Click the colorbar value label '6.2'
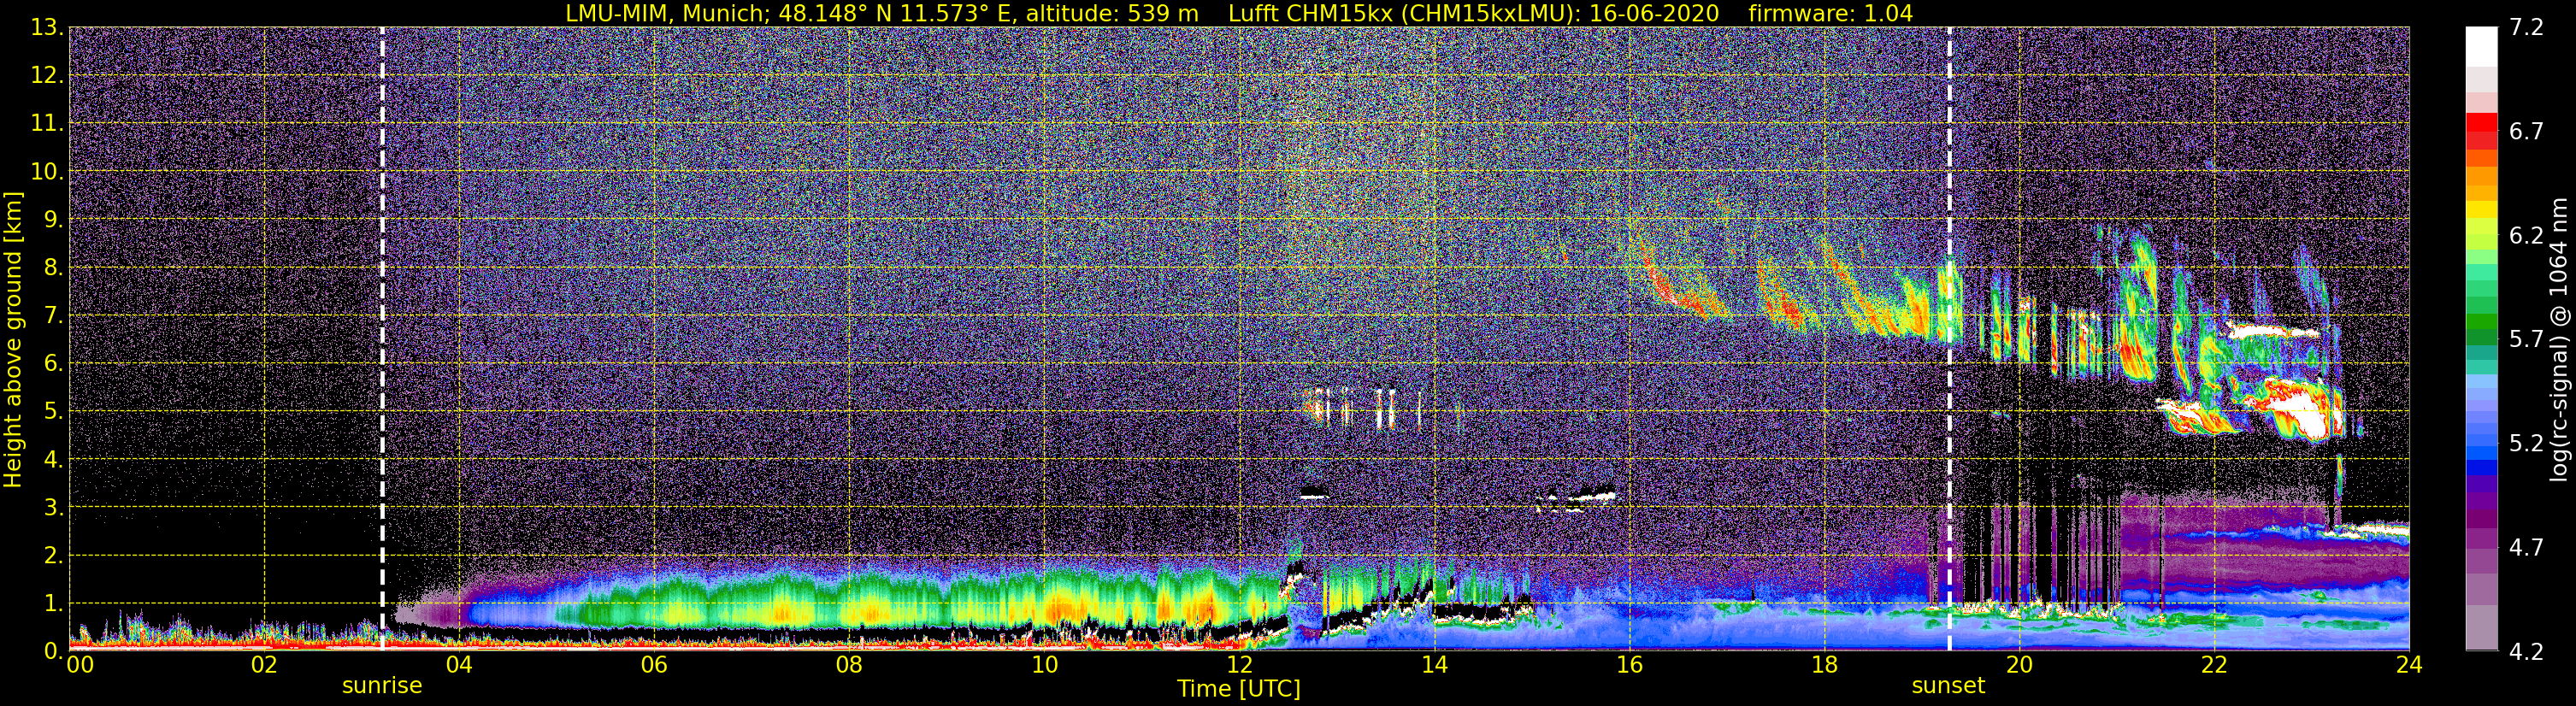Screen dimensions: 2576x706 (2526, 236)
